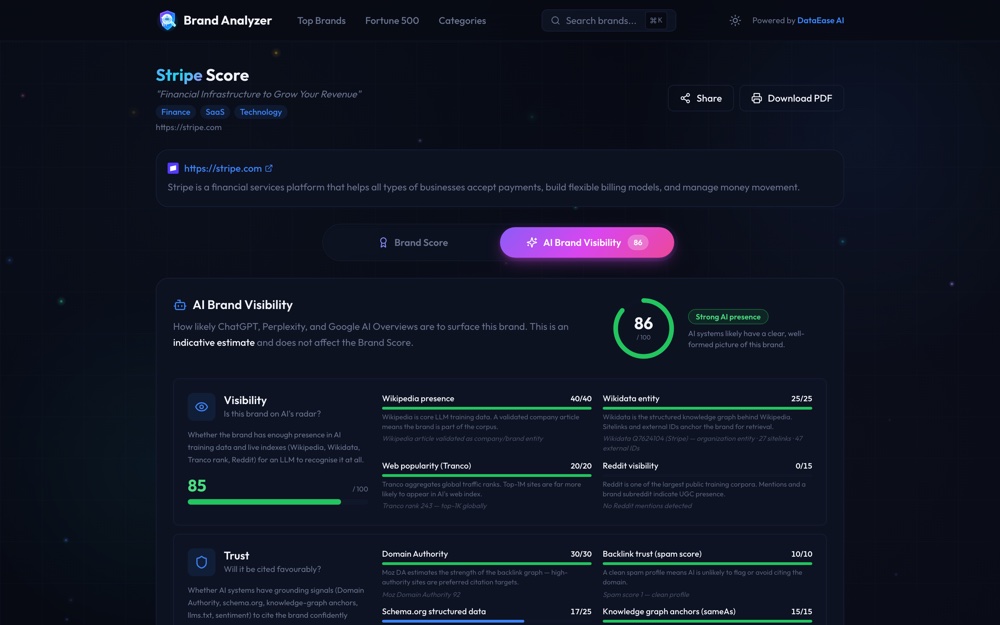
Task: Click the eye icon in Visibility card
Action: click(x=202, y=407)
